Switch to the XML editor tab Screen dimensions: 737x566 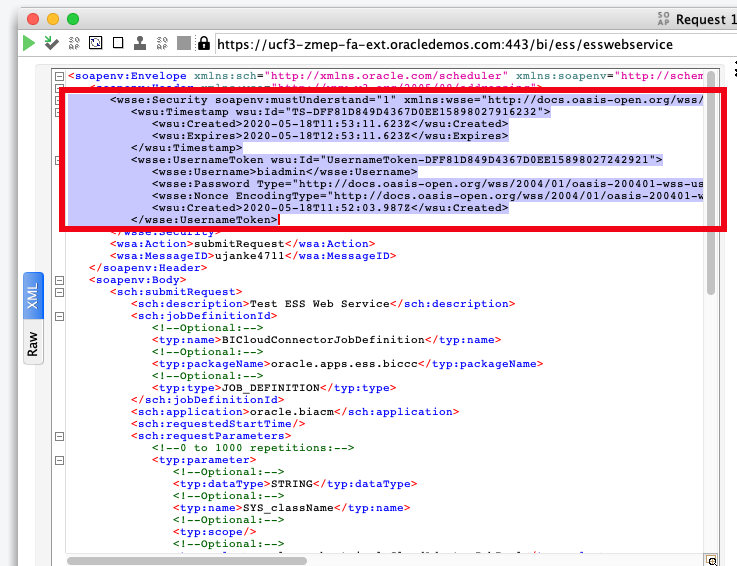tap(33, 296)
